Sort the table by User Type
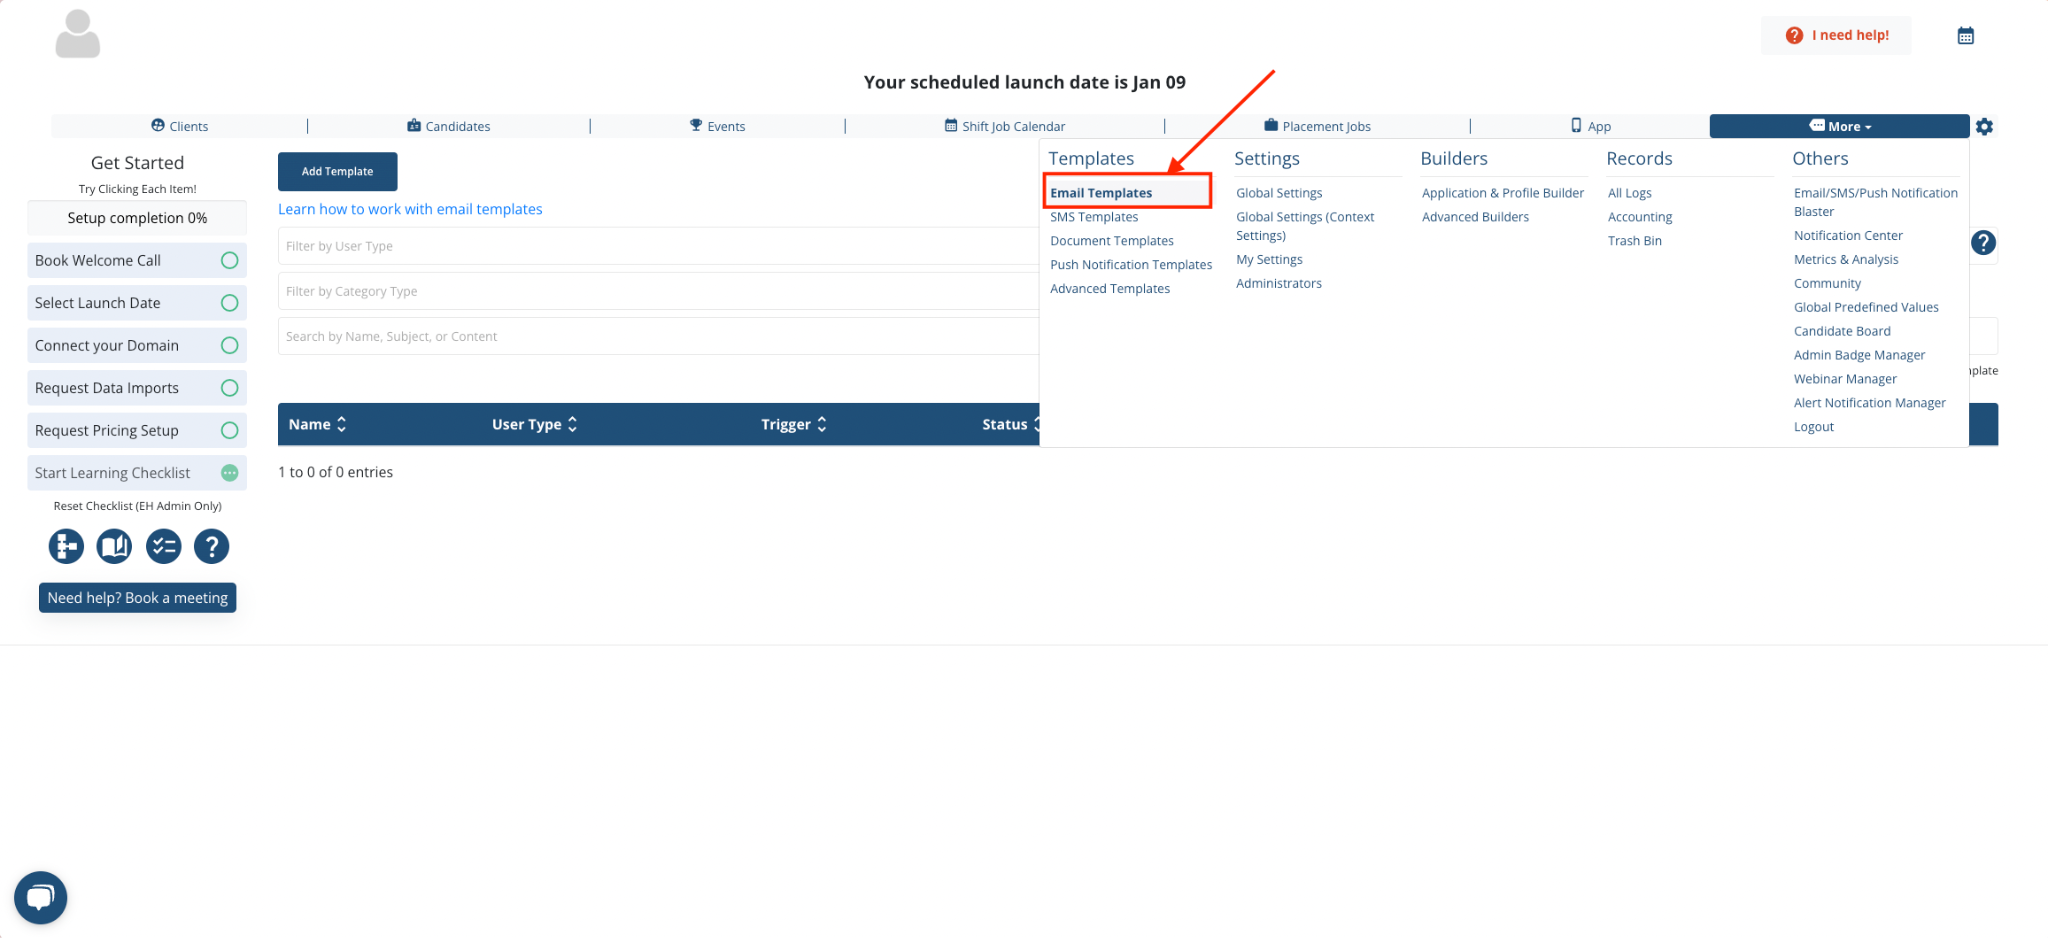 pyautogui.click(x=533, y=424)
